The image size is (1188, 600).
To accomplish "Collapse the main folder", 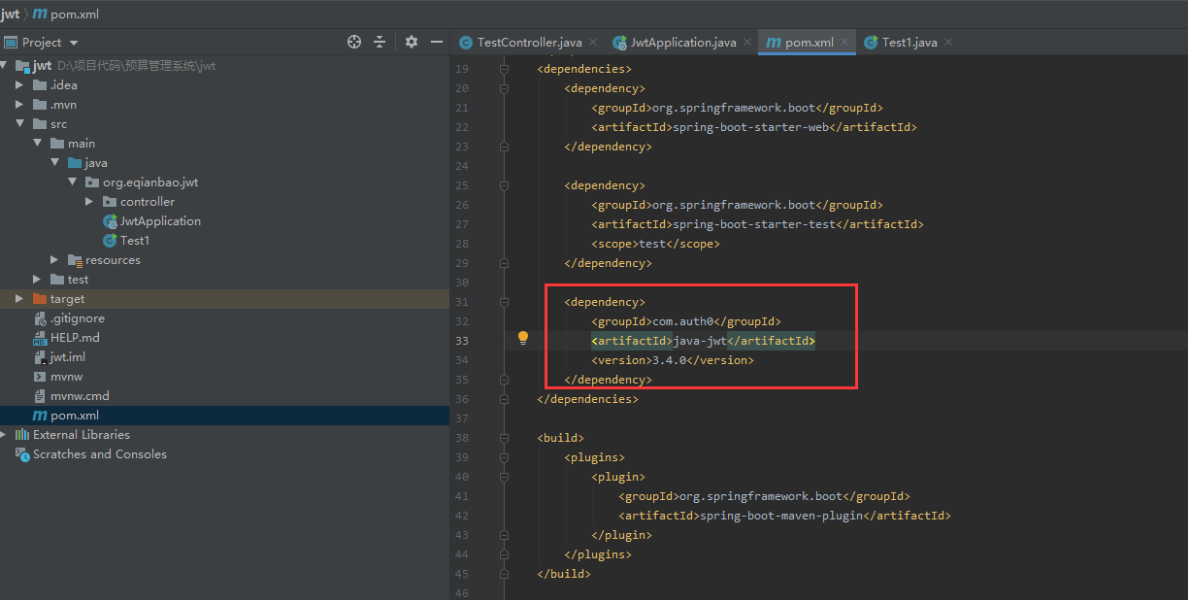I will (x=37, y=143).
